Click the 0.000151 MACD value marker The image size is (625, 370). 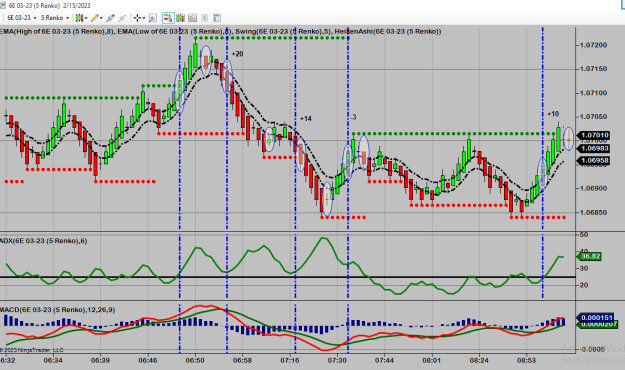coord(596,318)
